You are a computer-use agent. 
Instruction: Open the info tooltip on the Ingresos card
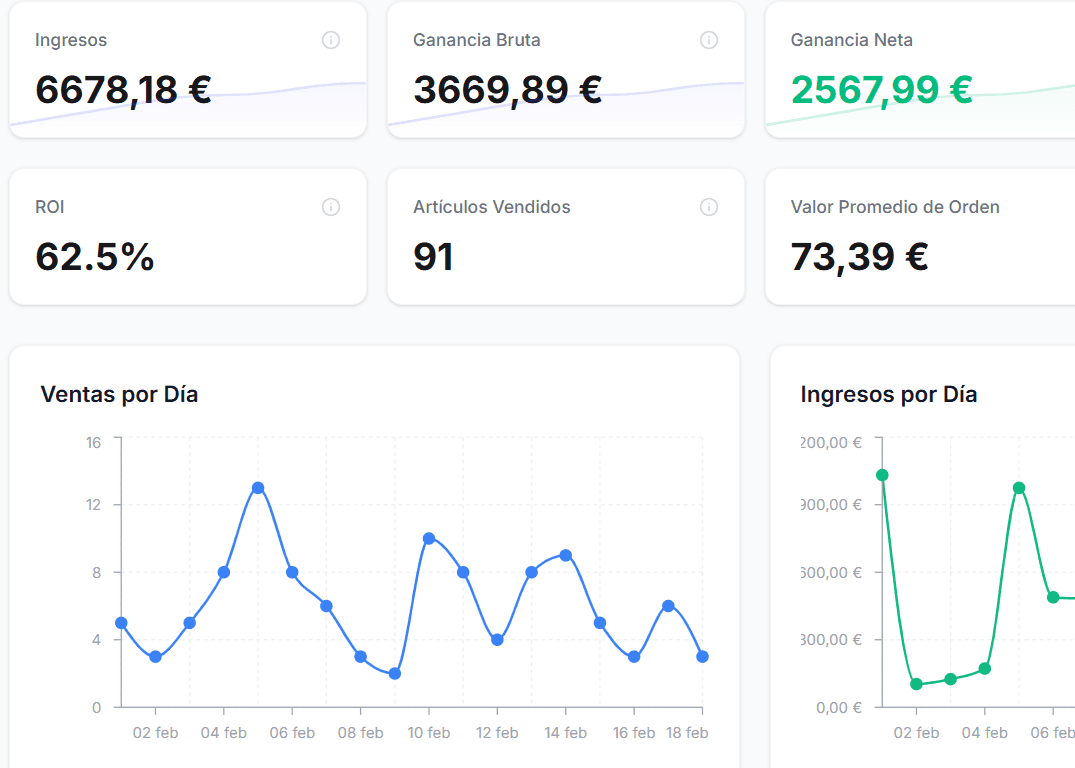point(331,40)
